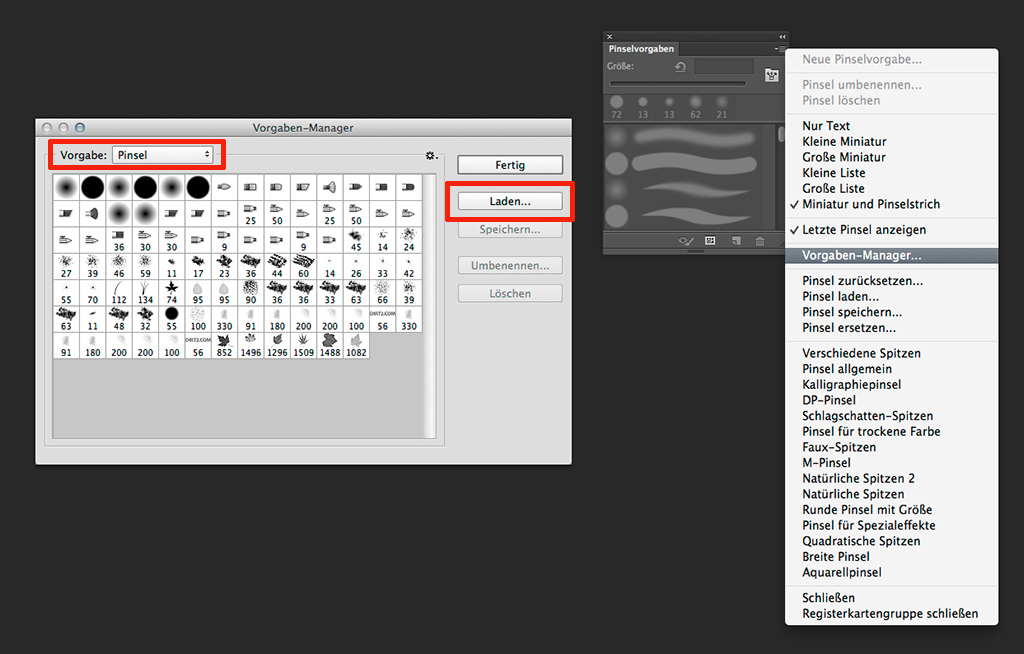The height and width of the screenshot is (654, 1024).
Task: Select 'Aquarellpinsel' brush set from menu
Action: pos(842,572)
